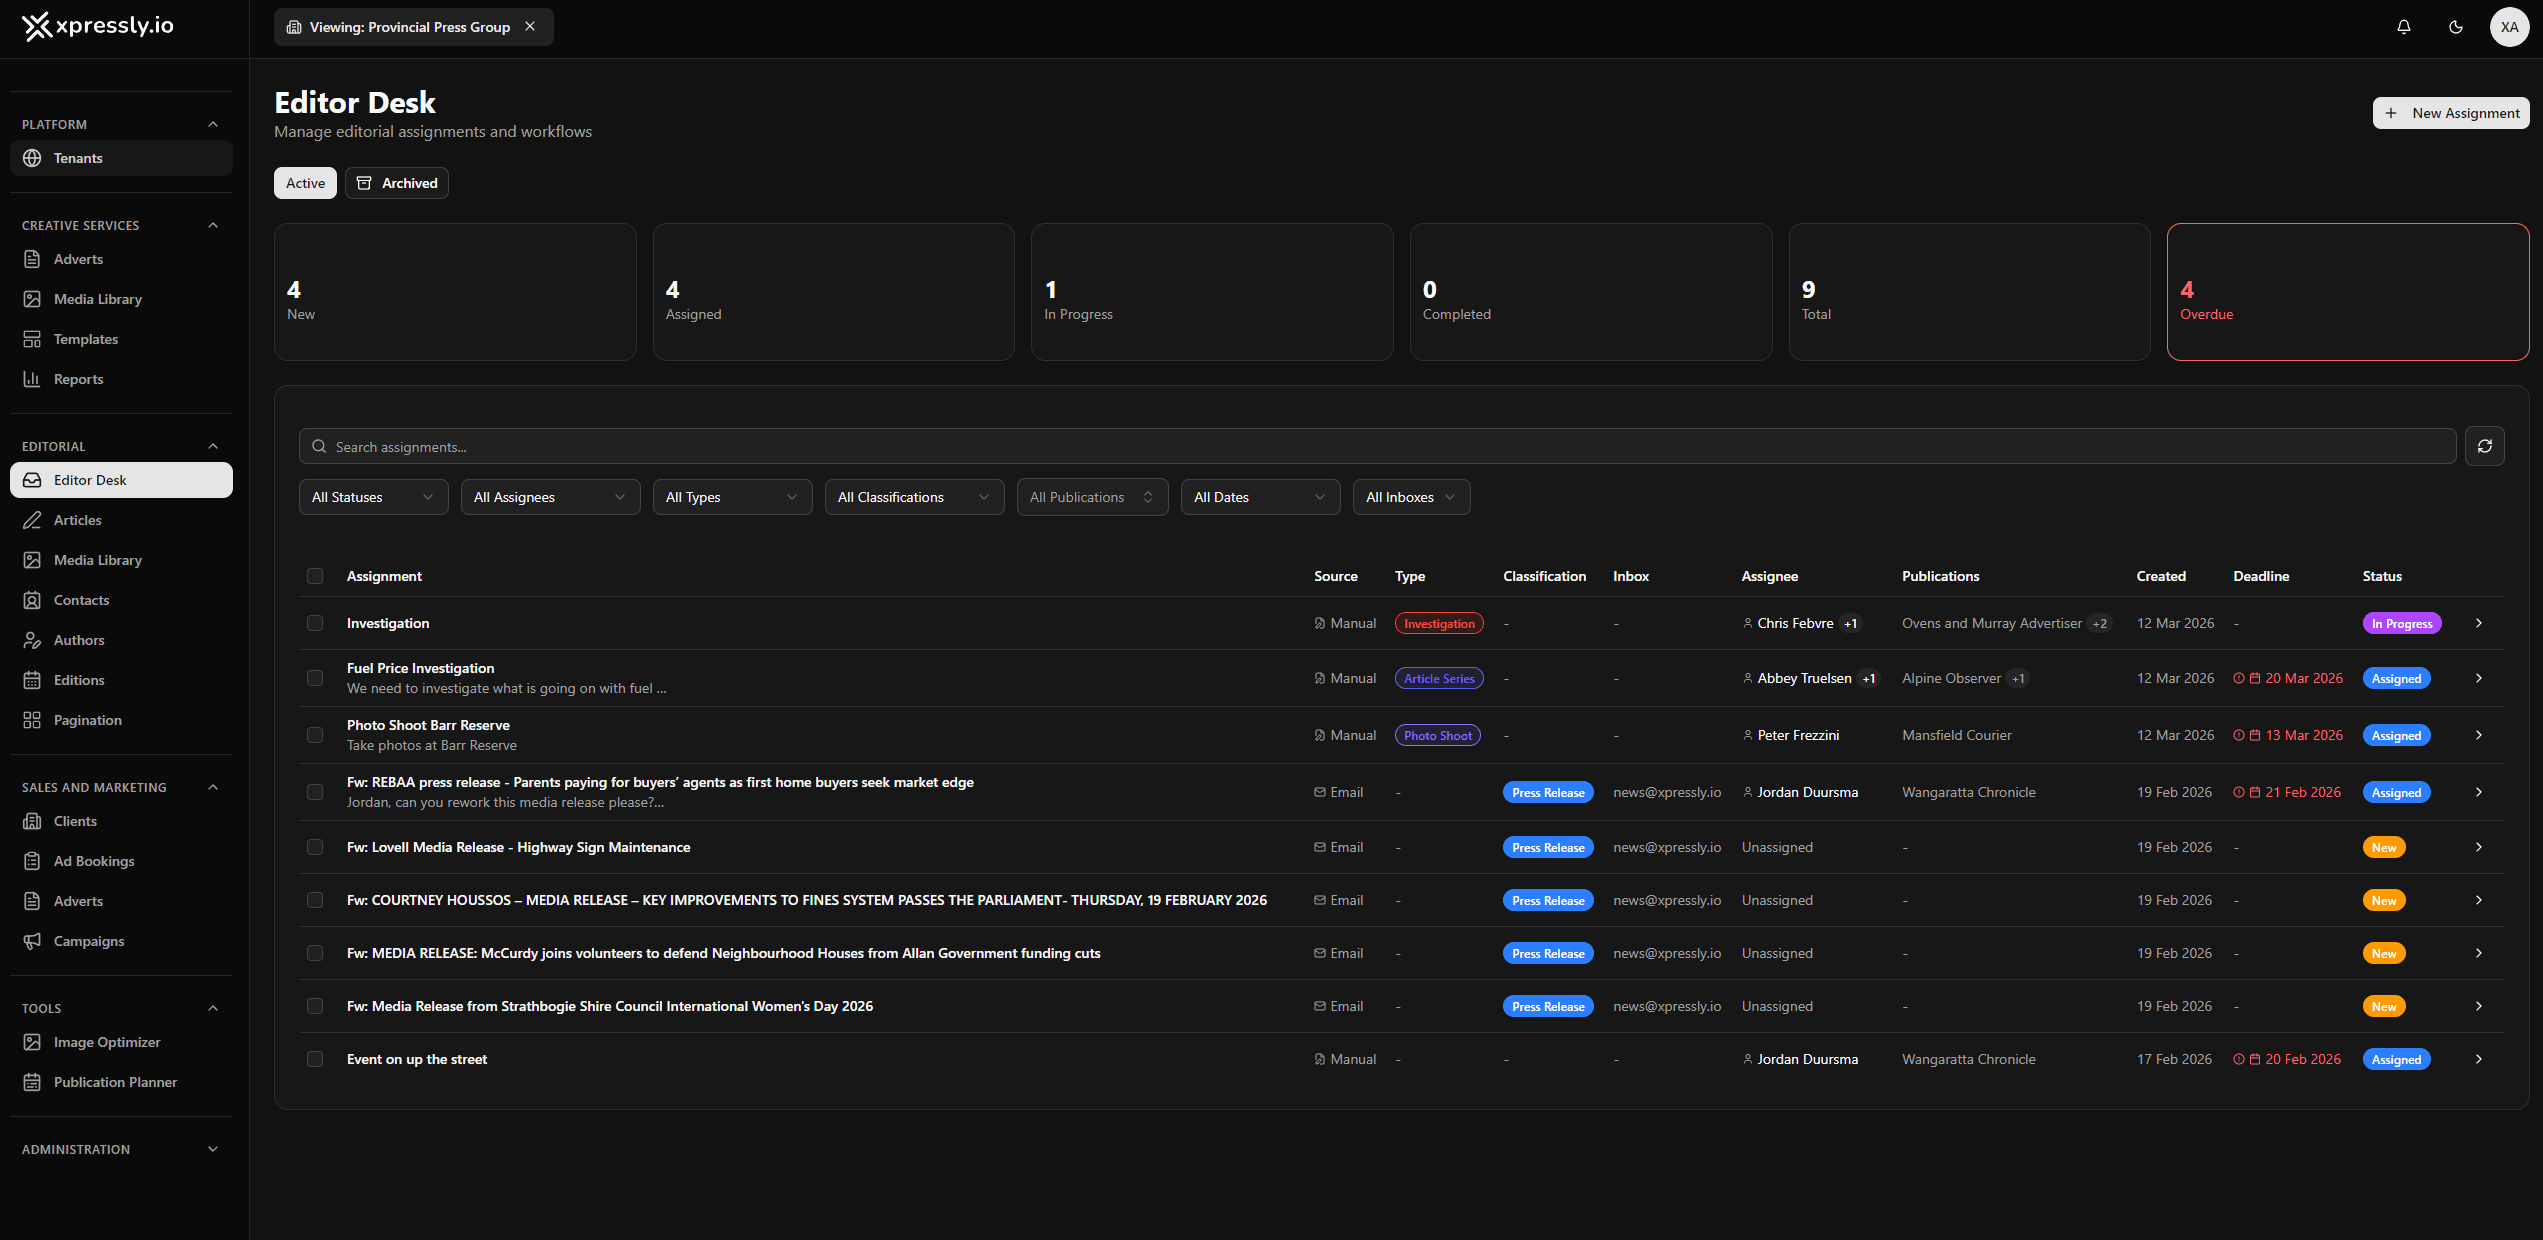The height and width of the screenshot is (1240, 2543).
Task: Open the Publication Planner
Action: tap(115, 1081)
